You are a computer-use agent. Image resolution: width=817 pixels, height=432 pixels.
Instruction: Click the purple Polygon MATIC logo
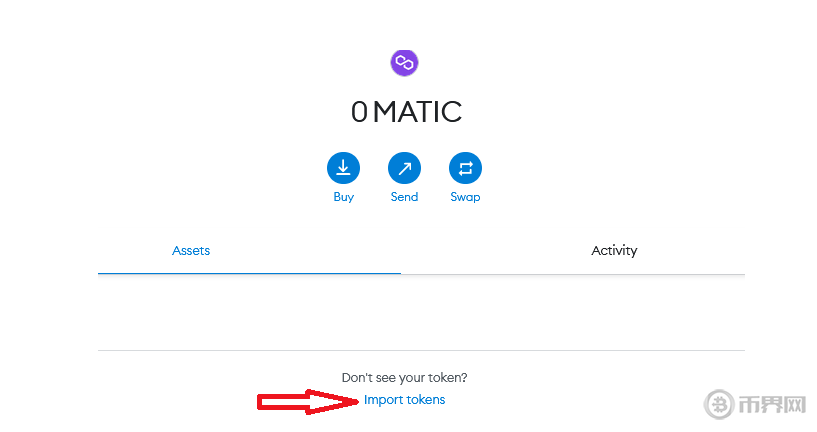click(404, 63)
